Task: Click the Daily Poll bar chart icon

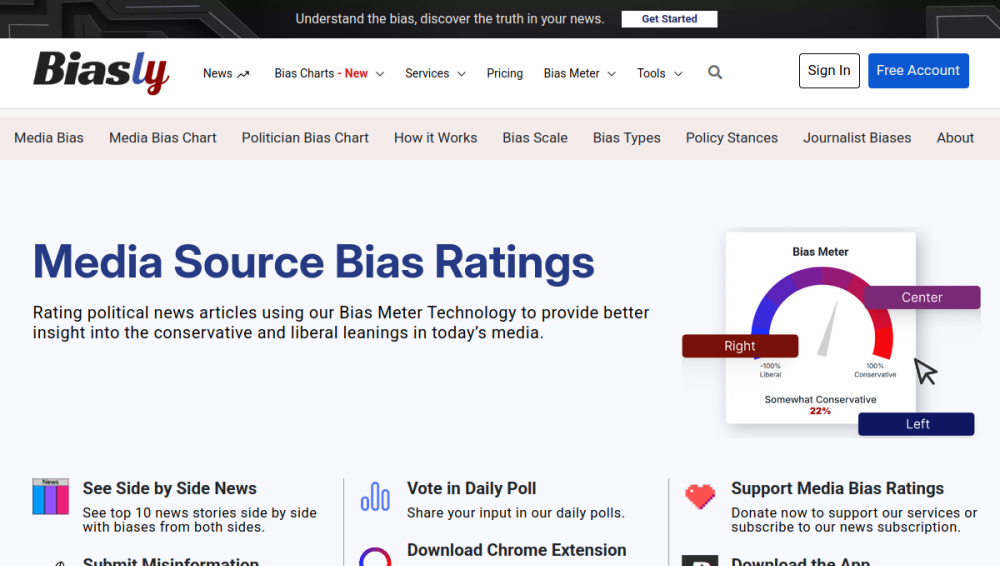Action: [x=375, y=496]
